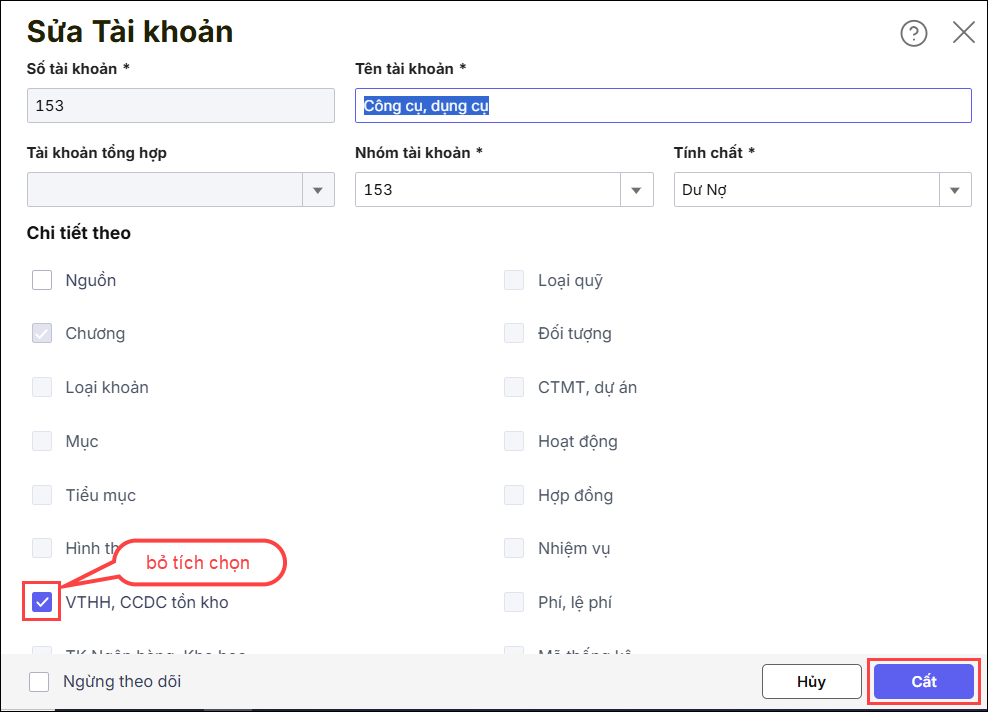Select the Loại quỹ checkbox
Image resolution: width=988 pixels, height=712 pixels.
click(514, 280)
